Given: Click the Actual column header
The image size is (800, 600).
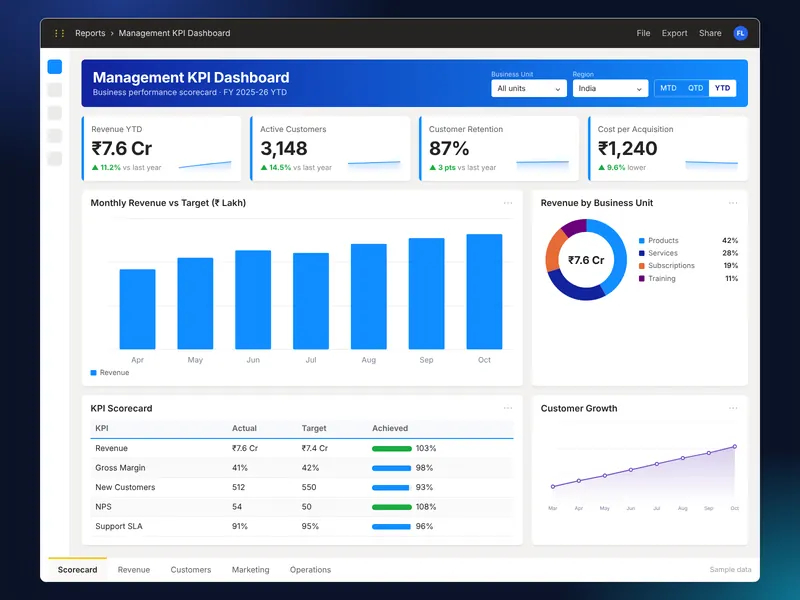Looking at the screenshot, I should pyautogui.click(x=244, y=428).
